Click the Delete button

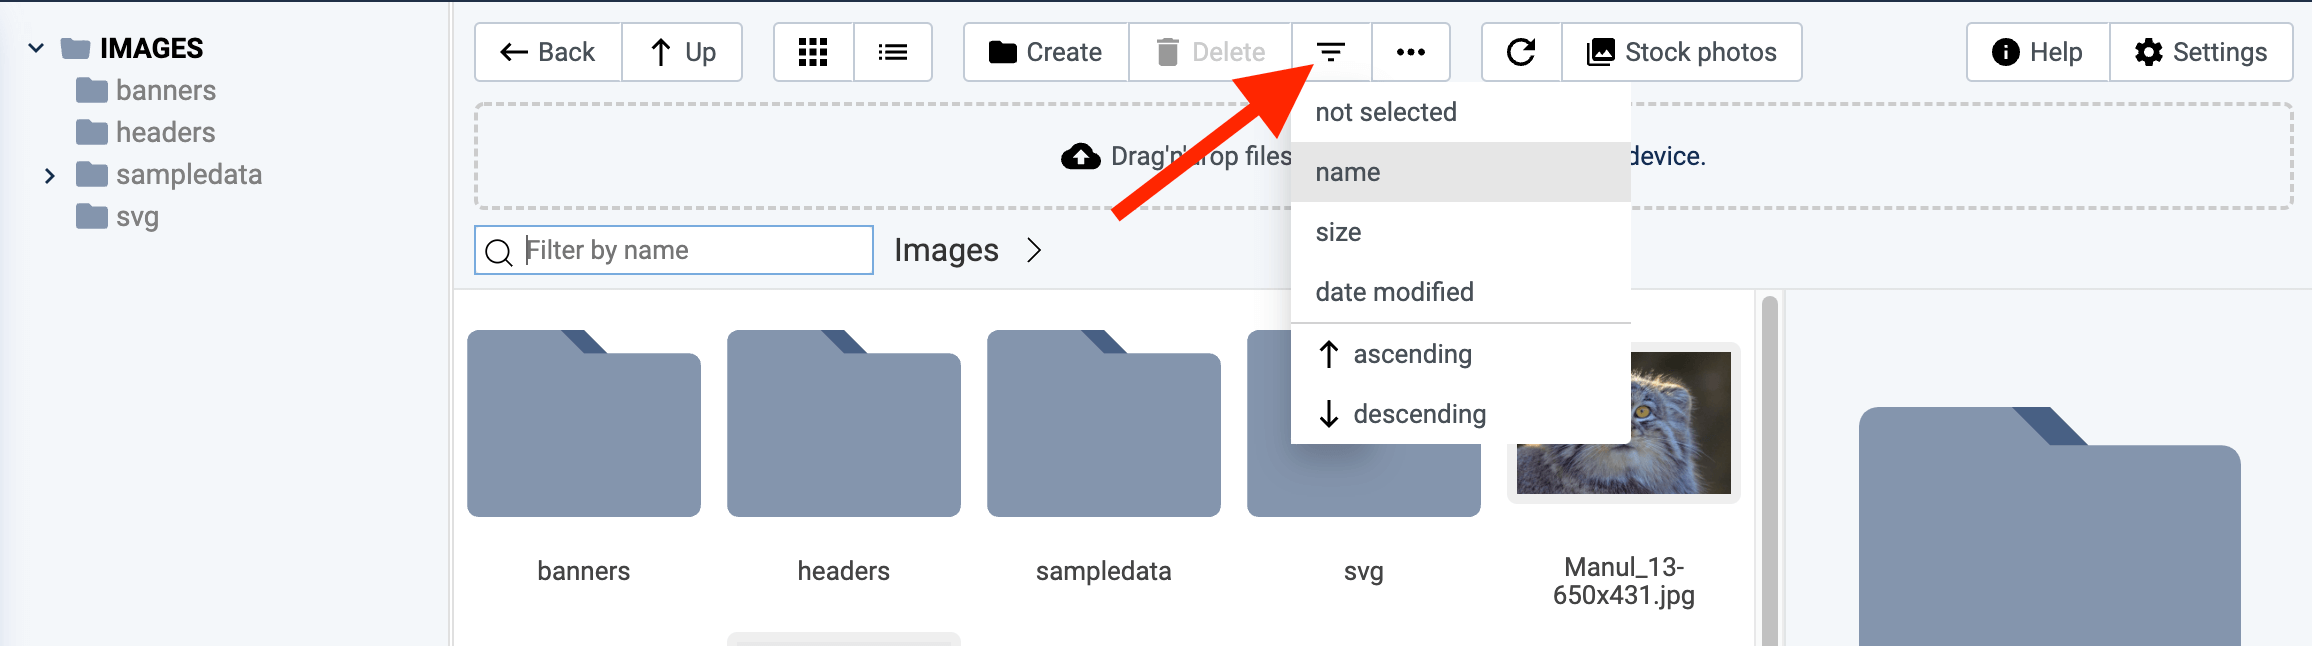click(x=1210, y=52)
